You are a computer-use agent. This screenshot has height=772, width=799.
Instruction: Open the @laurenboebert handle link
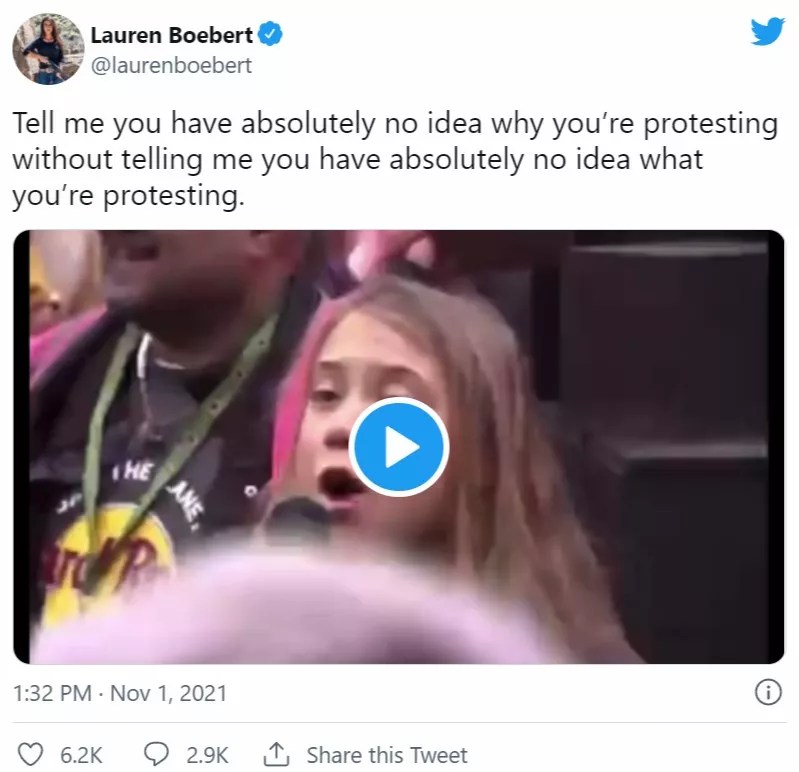[171, 66]
